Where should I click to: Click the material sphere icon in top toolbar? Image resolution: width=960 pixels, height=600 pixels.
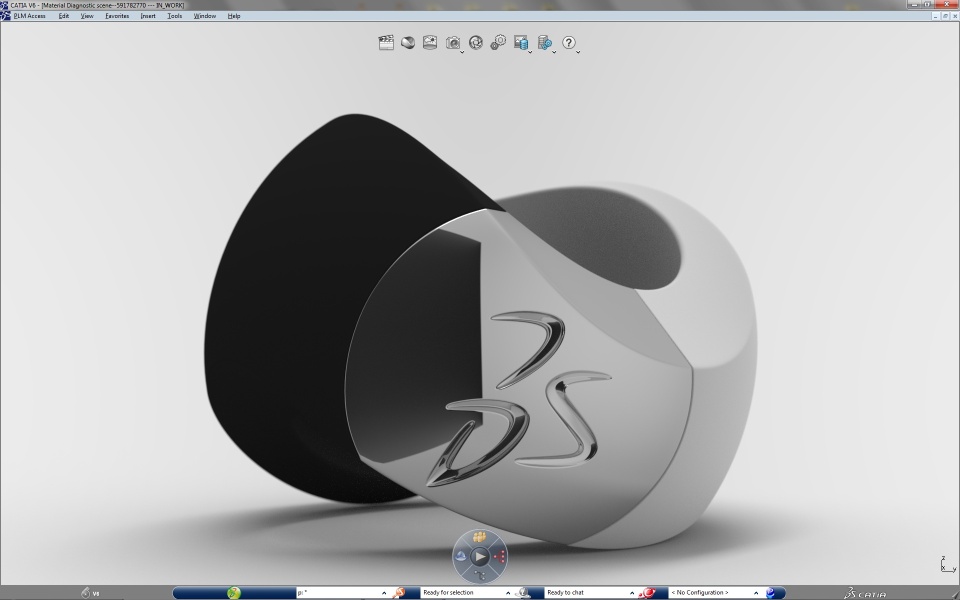point(408,42)
